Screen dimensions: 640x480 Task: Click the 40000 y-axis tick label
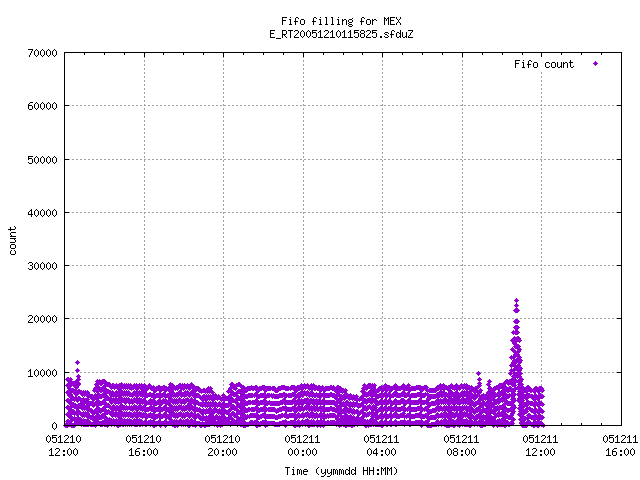pyautogui.click(x=42, y=213)
